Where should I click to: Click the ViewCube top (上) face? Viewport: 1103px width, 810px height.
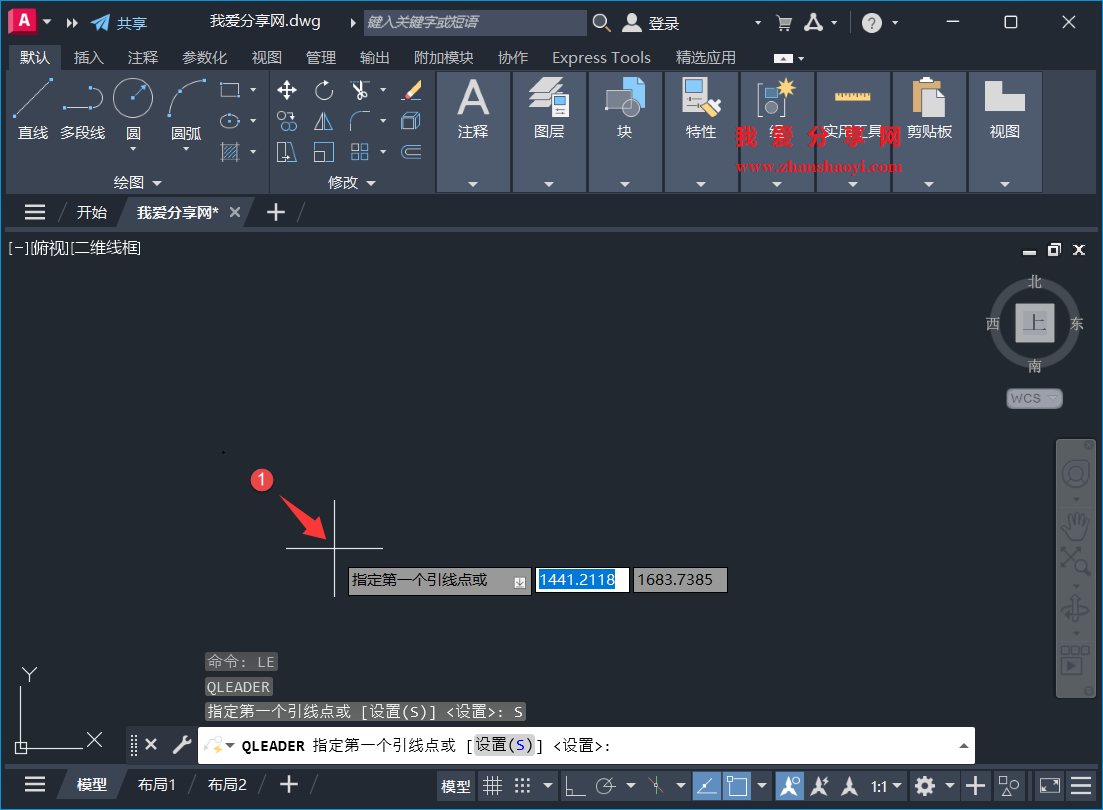coord(1035,323)
